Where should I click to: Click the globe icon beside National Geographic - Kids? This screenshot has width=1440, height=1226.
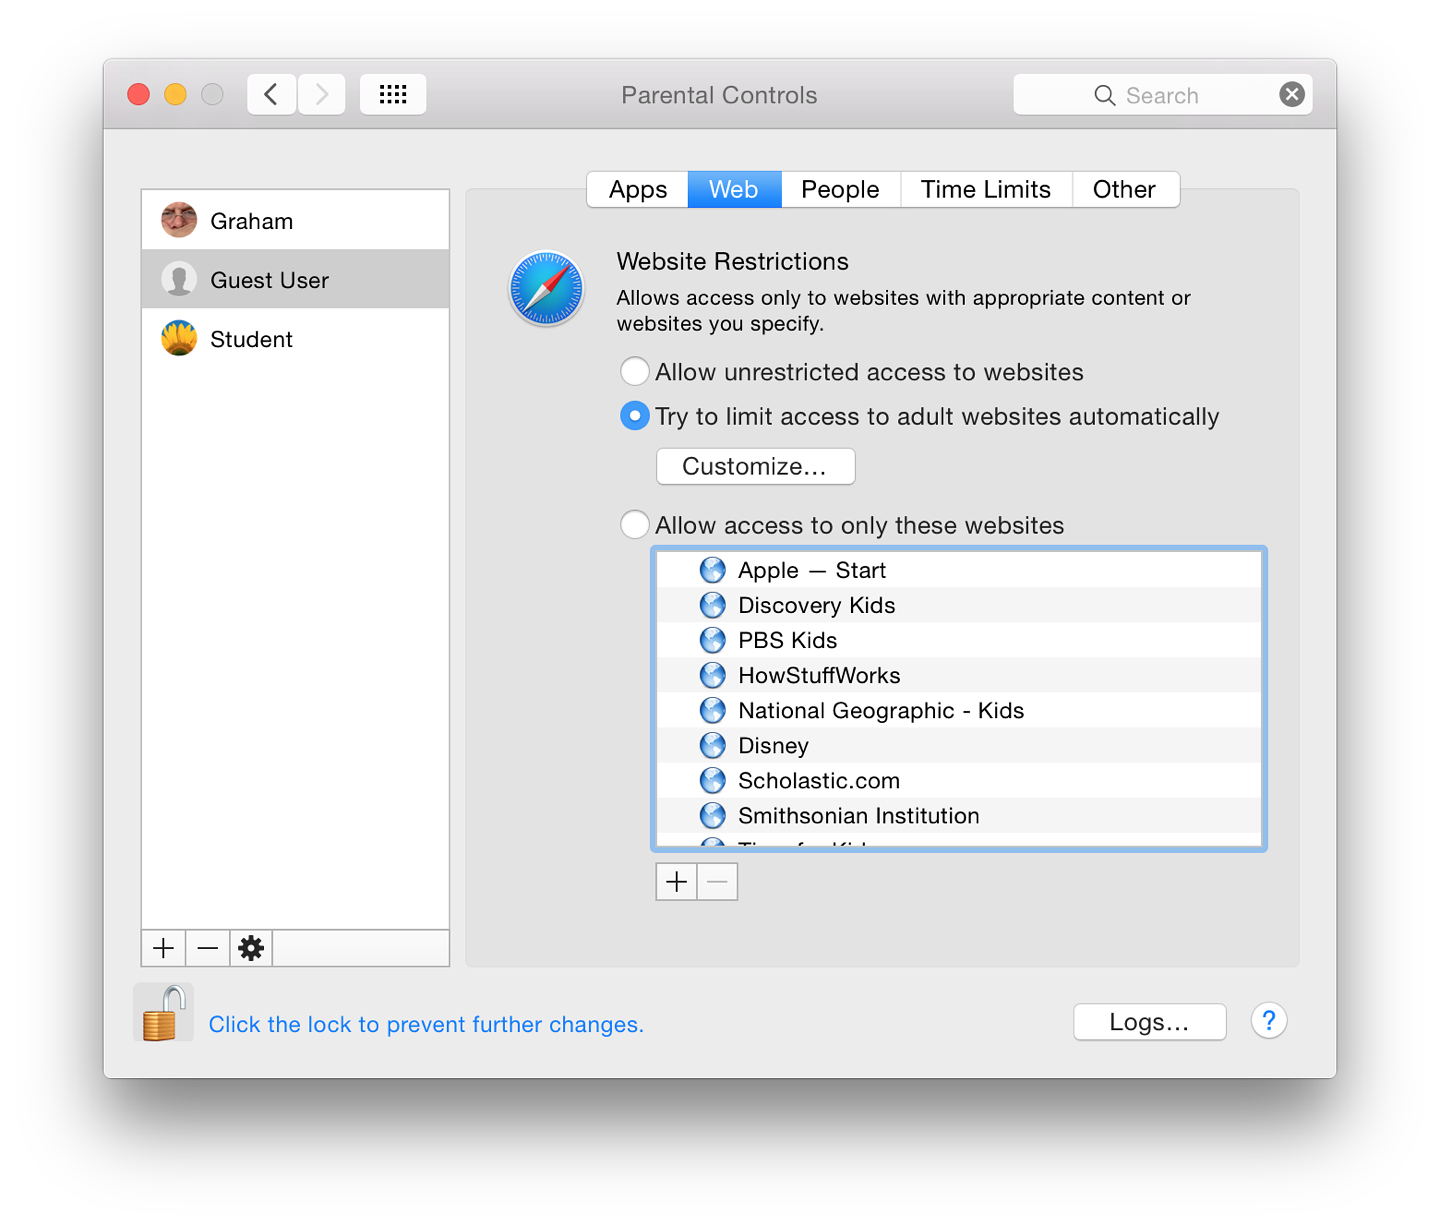coord(713,710)
